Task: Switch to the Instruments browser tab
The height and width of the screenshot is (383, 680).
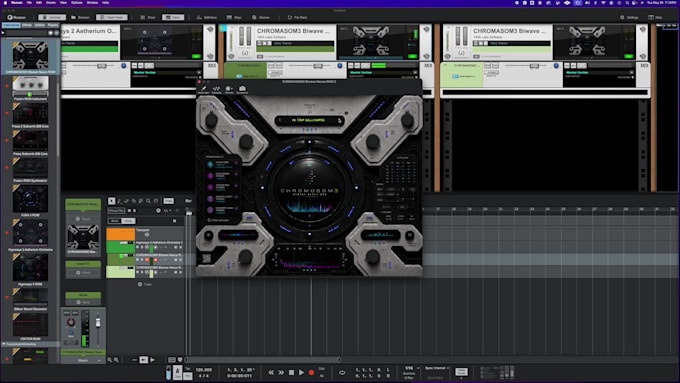Action: pos(11,25)
